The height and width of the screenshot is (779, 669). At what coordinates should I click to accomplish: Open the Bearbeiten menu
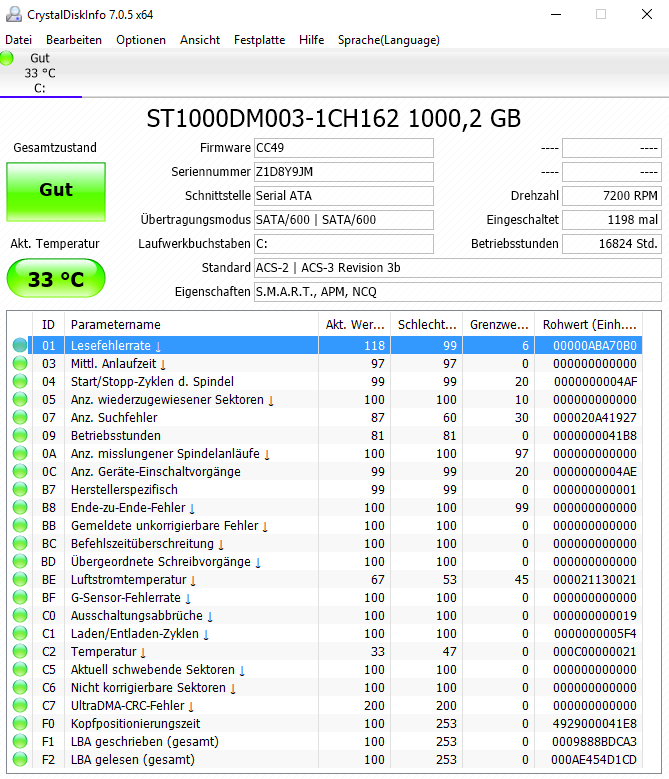(74, 40)
